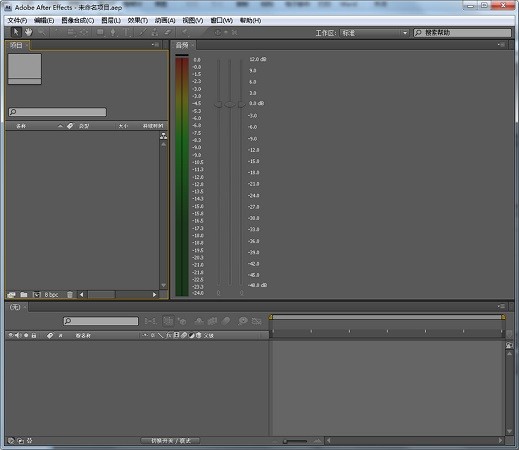Viewport: 519px width, 450px height.
Task: Click the switches/modes toggle button
Action: pyautogui.click(x=170, y=441)
